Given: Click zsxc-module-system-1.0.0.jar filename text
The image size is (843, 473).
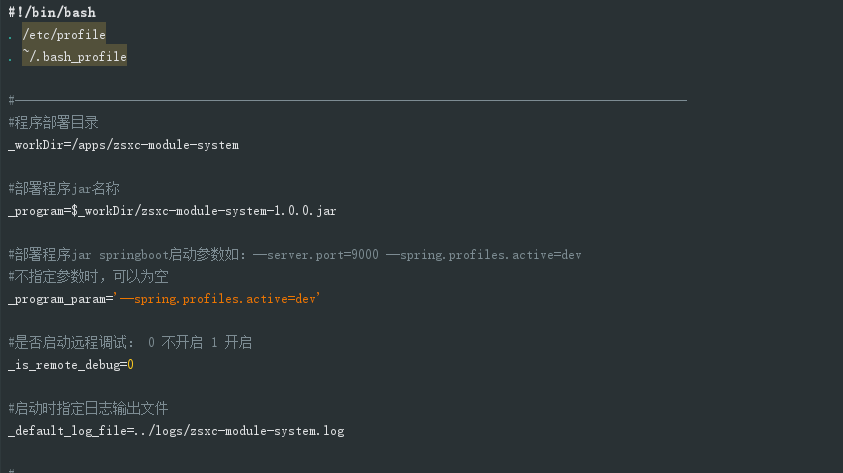Looking at the screenshot, I should click(x=238, y=212).
